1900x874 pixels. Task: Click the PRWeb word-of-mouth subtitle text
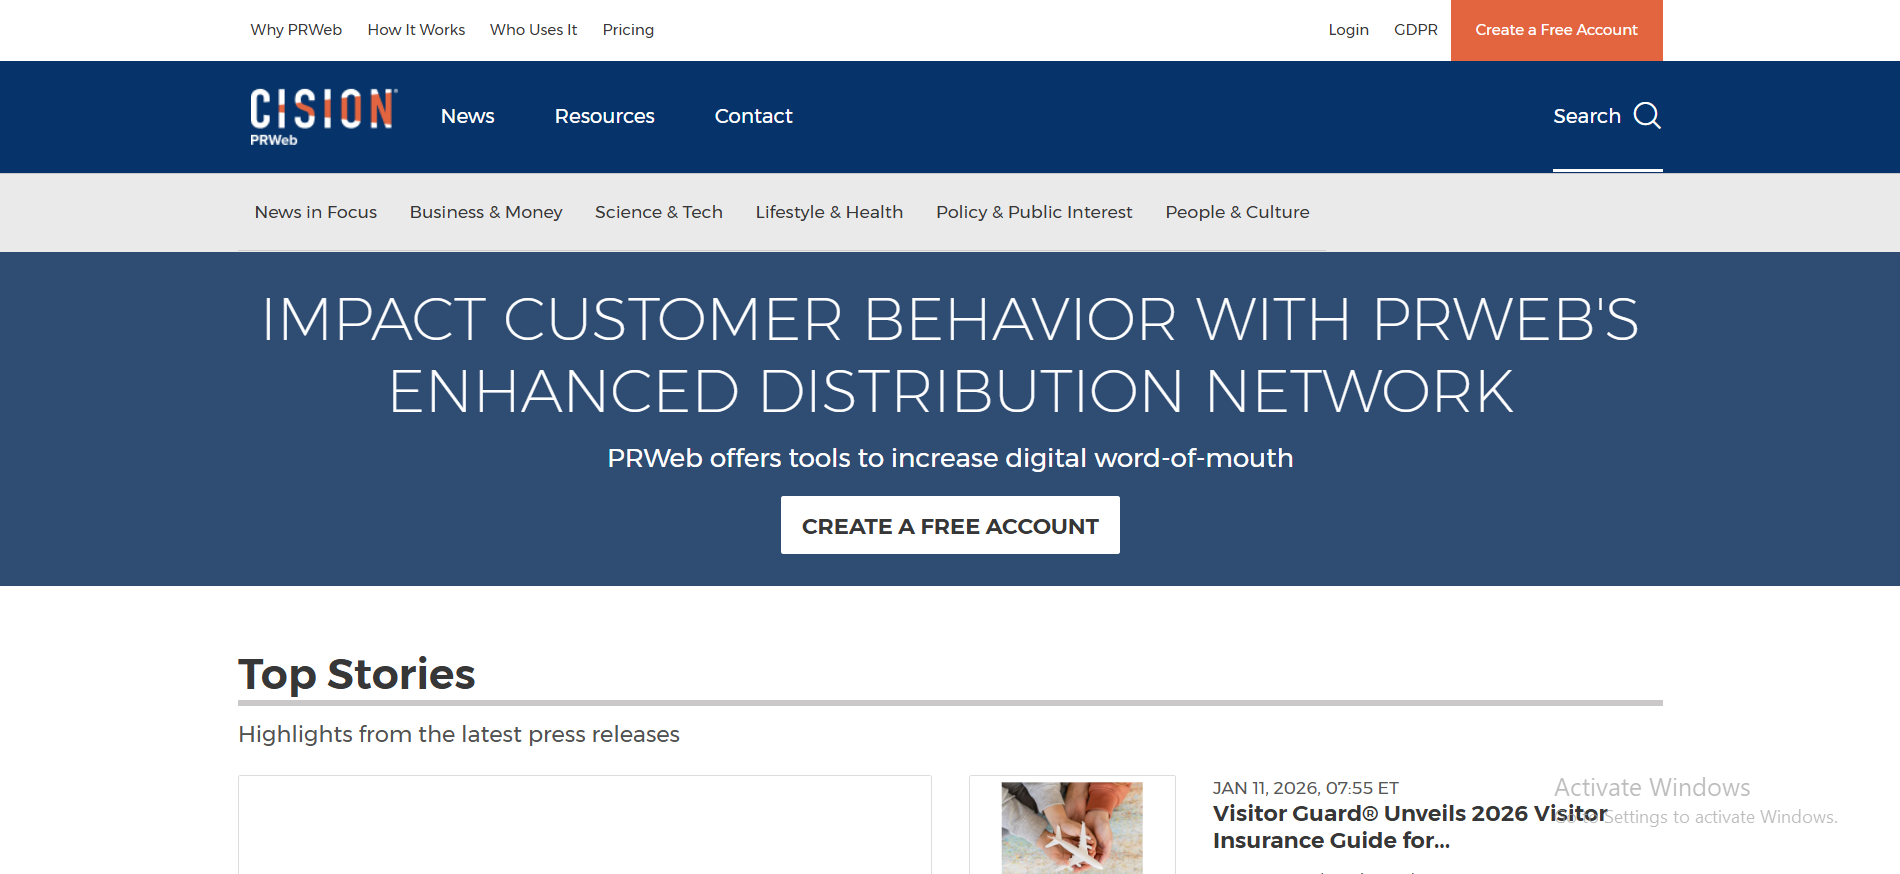(950, 458)
